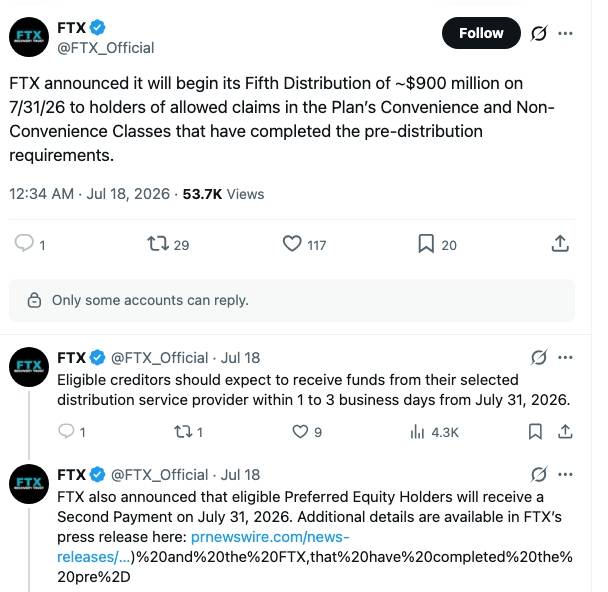
Task: Open more options on eligible creditors reply
Action: point(565,357)
